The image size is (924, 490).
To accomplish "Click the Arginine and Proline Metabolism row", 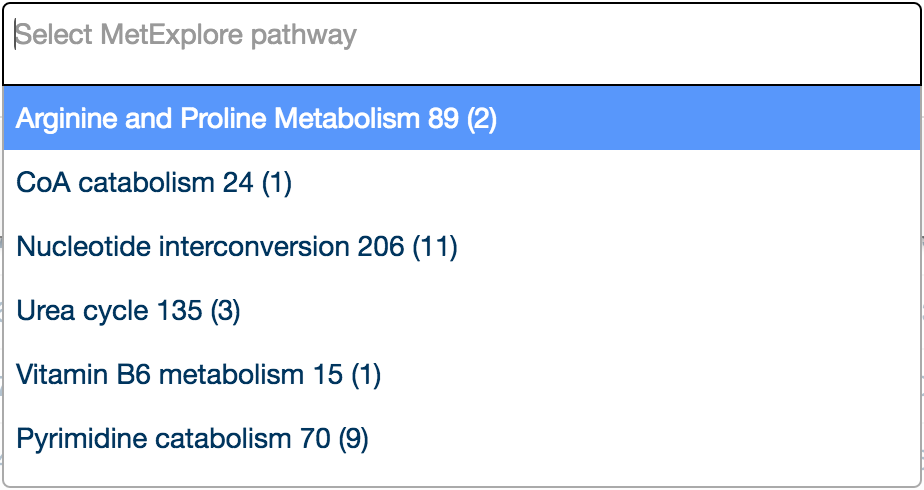I will (x=461, y=118).
